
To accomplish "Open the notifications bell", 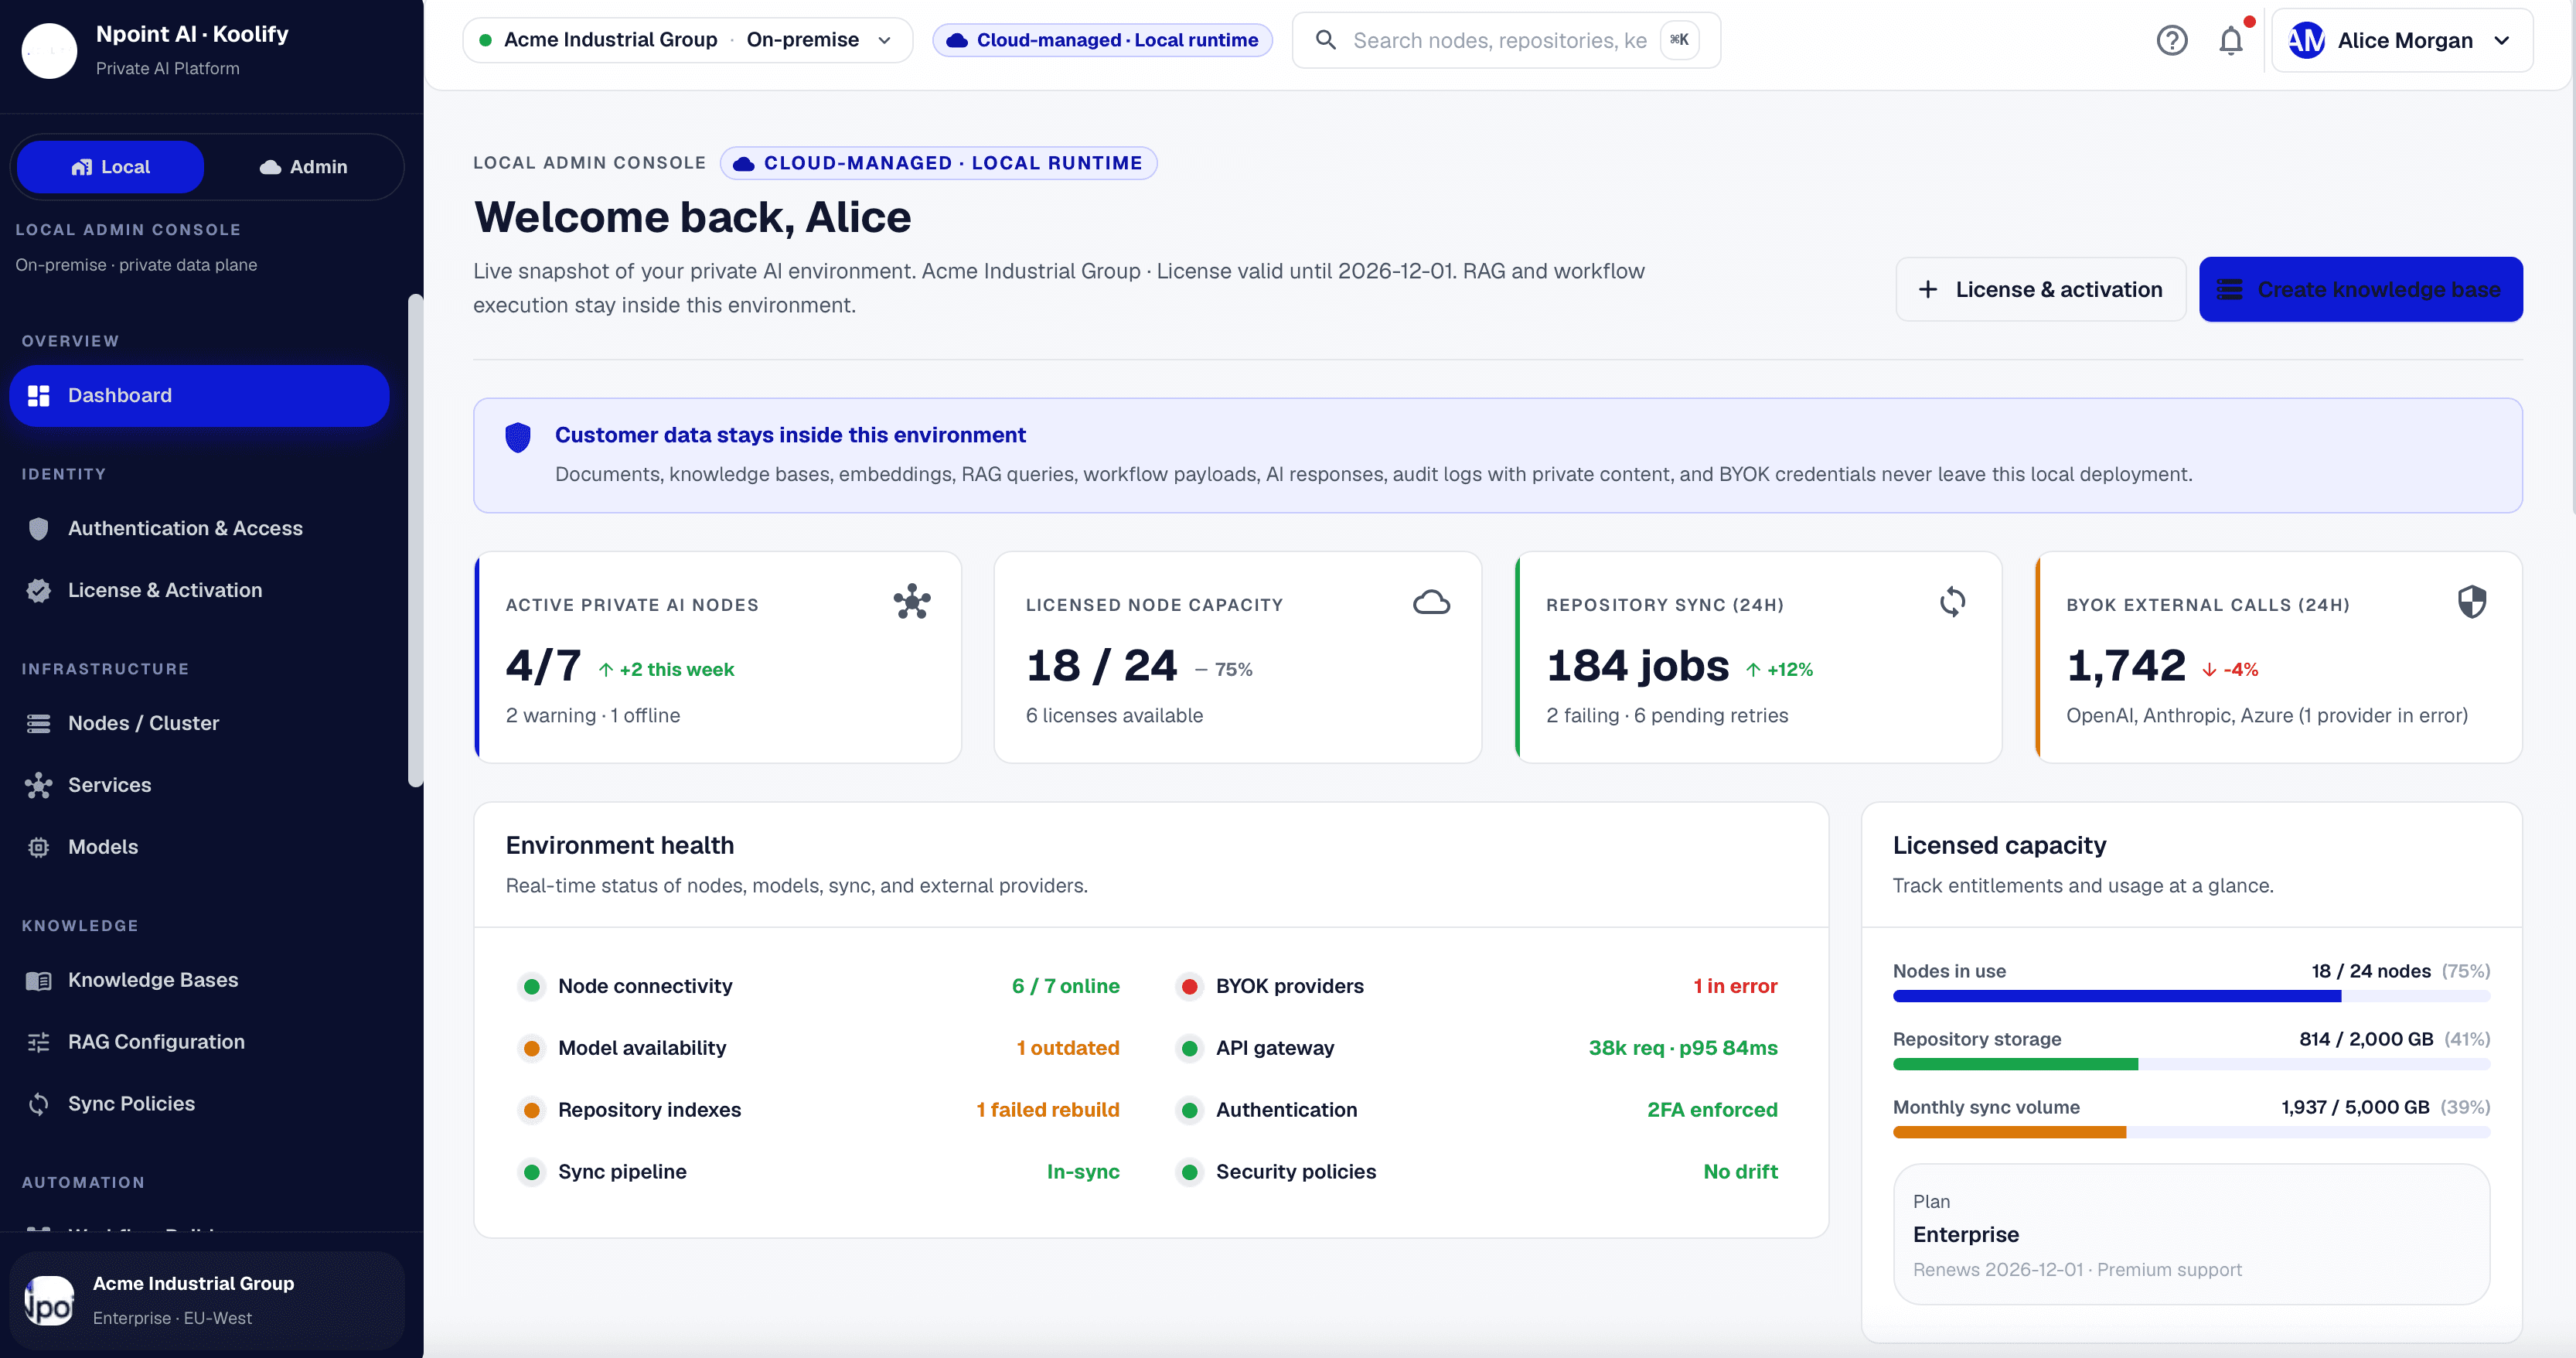I will point(2231,40).
